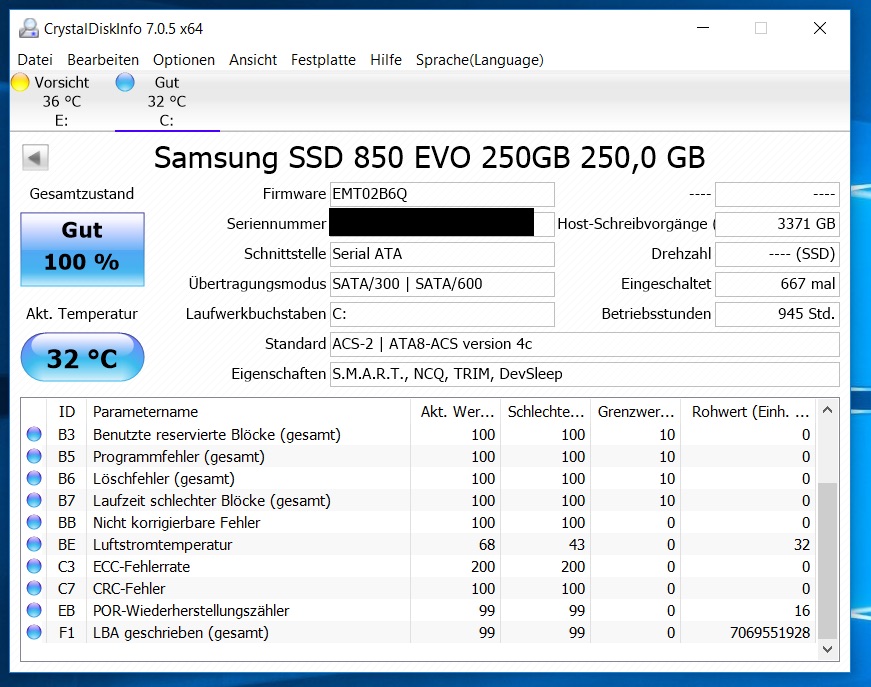The width and height of the screenshot is (871, 687).
Task: Select the ECC-Fehlerrate row text
Action: click(x=141, y=566)
